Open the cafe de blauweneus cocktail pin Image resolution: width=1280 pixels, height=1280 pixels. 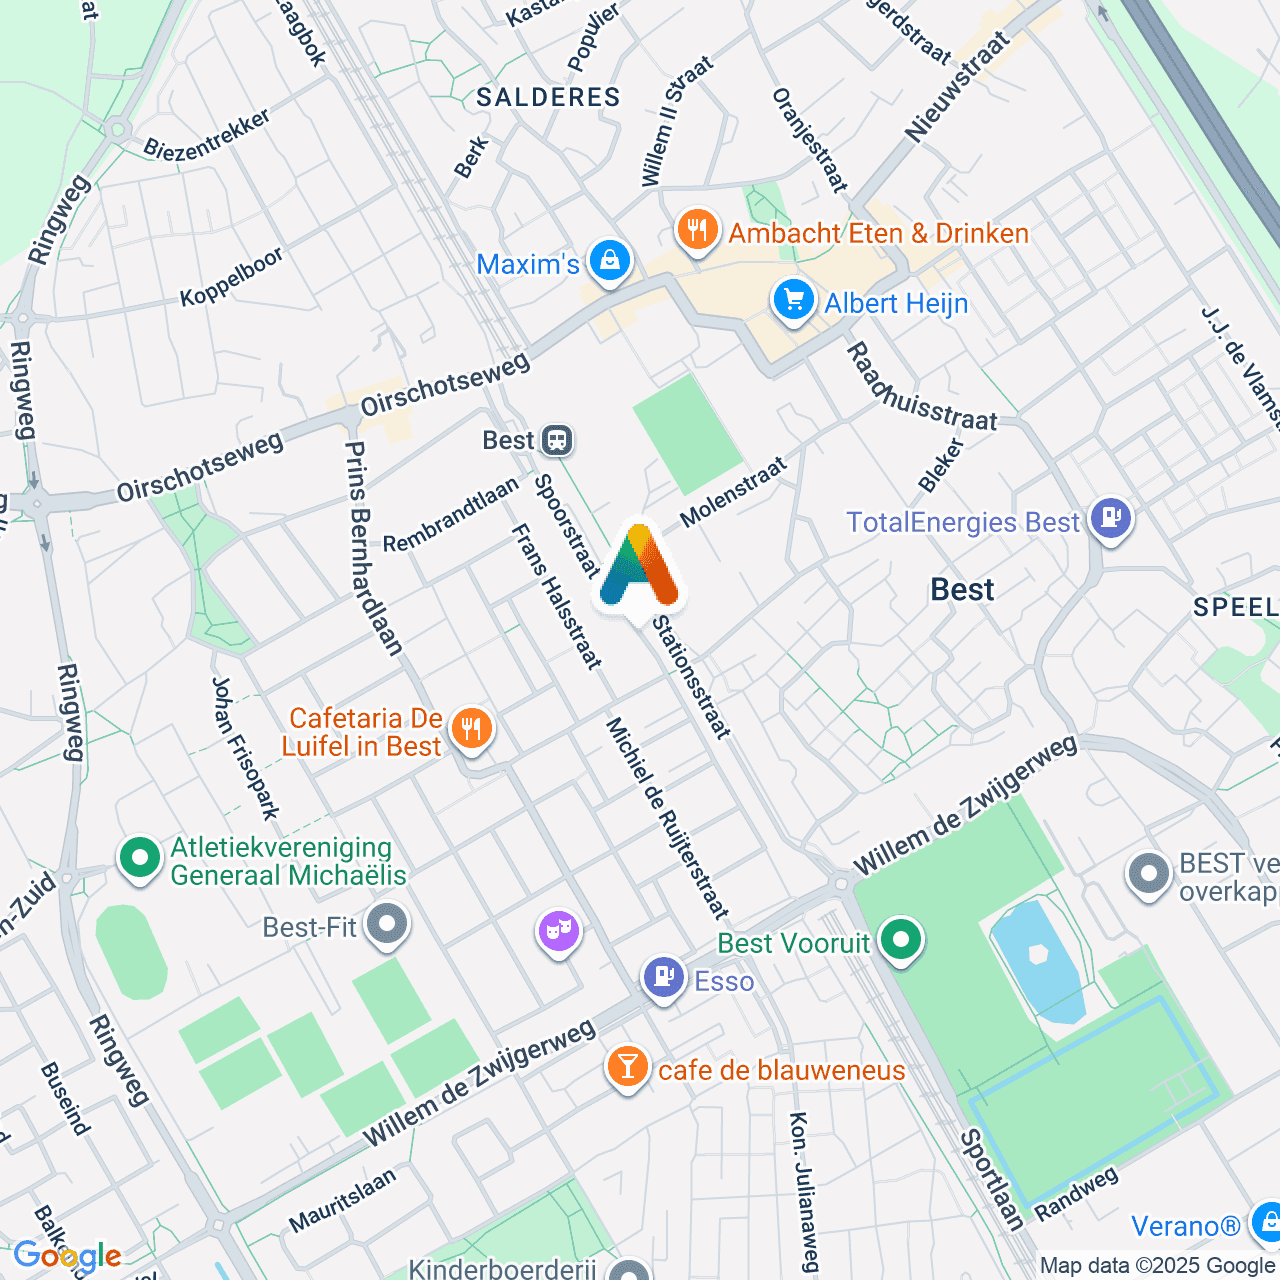tap(627, 1068)
